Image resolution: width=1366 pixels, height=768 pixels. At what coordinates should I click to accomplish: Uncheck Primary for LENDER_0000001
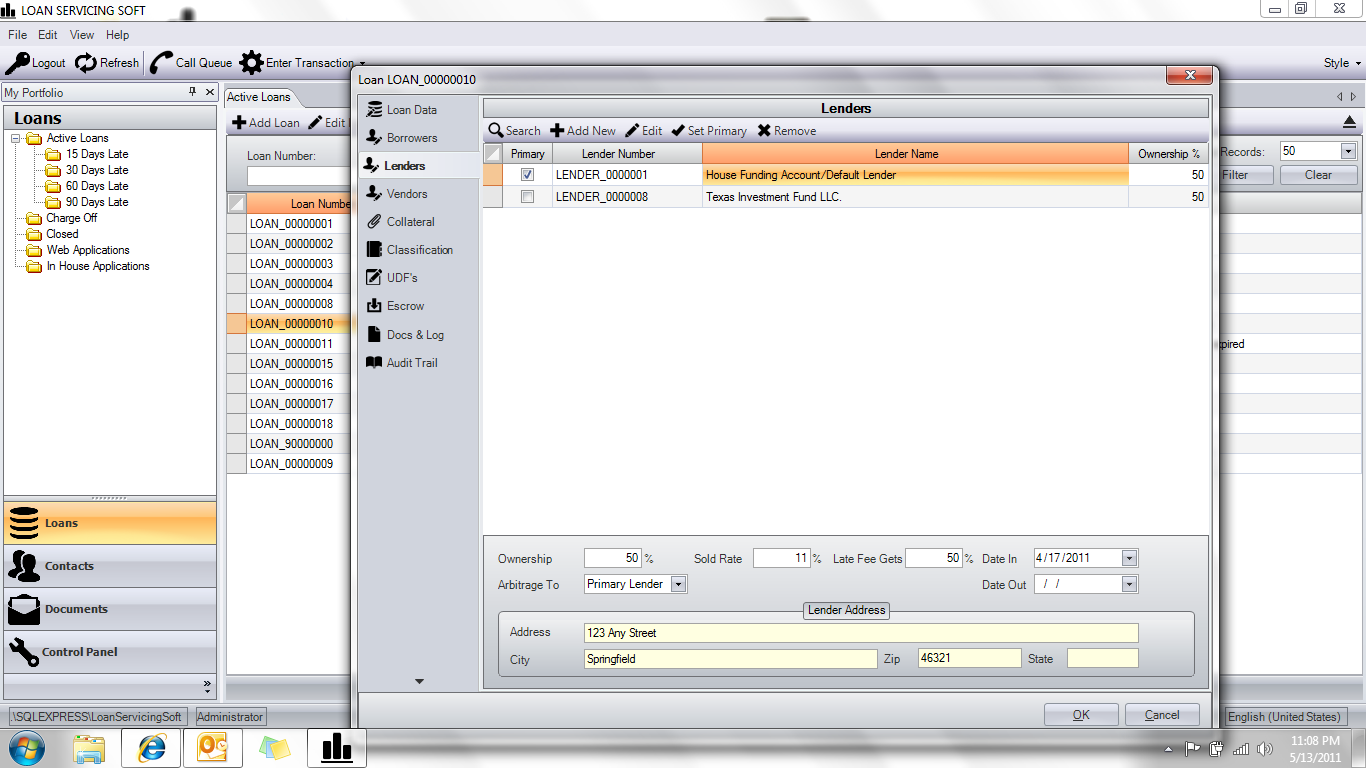528,175
